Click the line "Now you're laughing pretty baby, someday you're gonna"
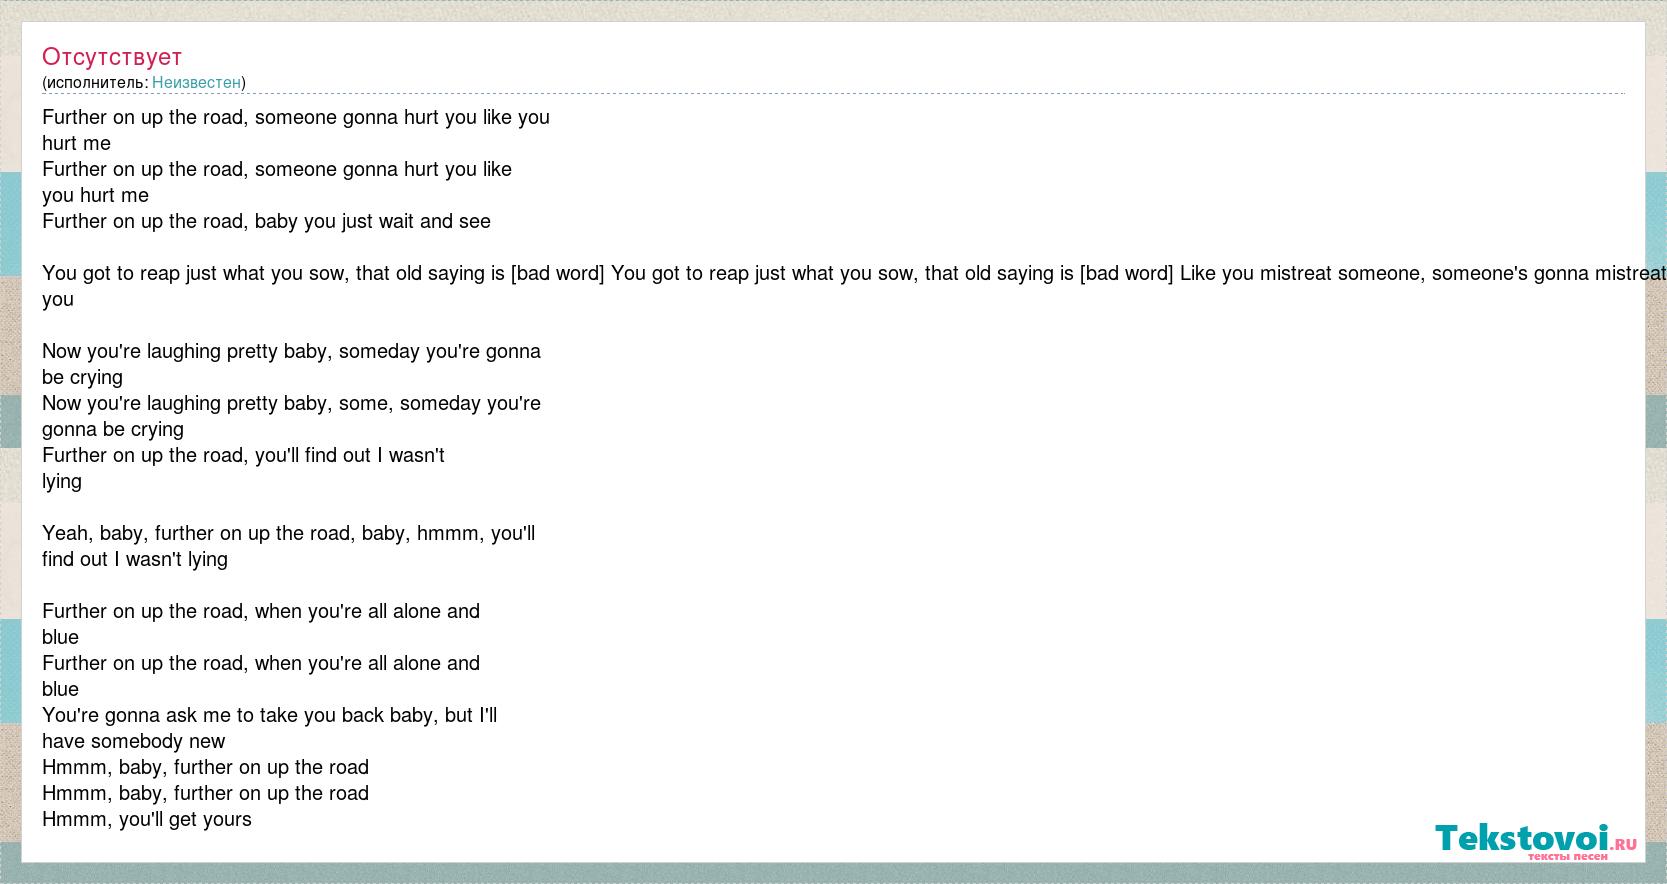Image resolution: width=1667 pixels, height=884 pixels. (x=291, y=351)
